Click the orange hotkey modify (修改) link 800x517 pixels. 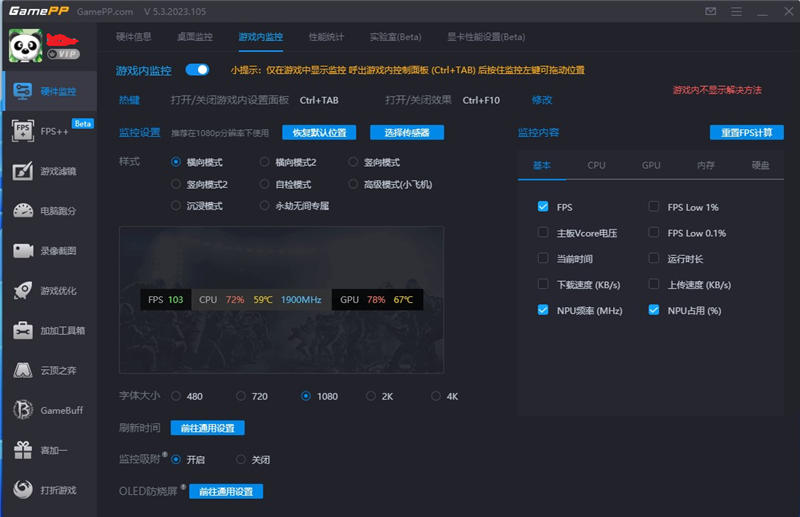(x=541, y=100)
